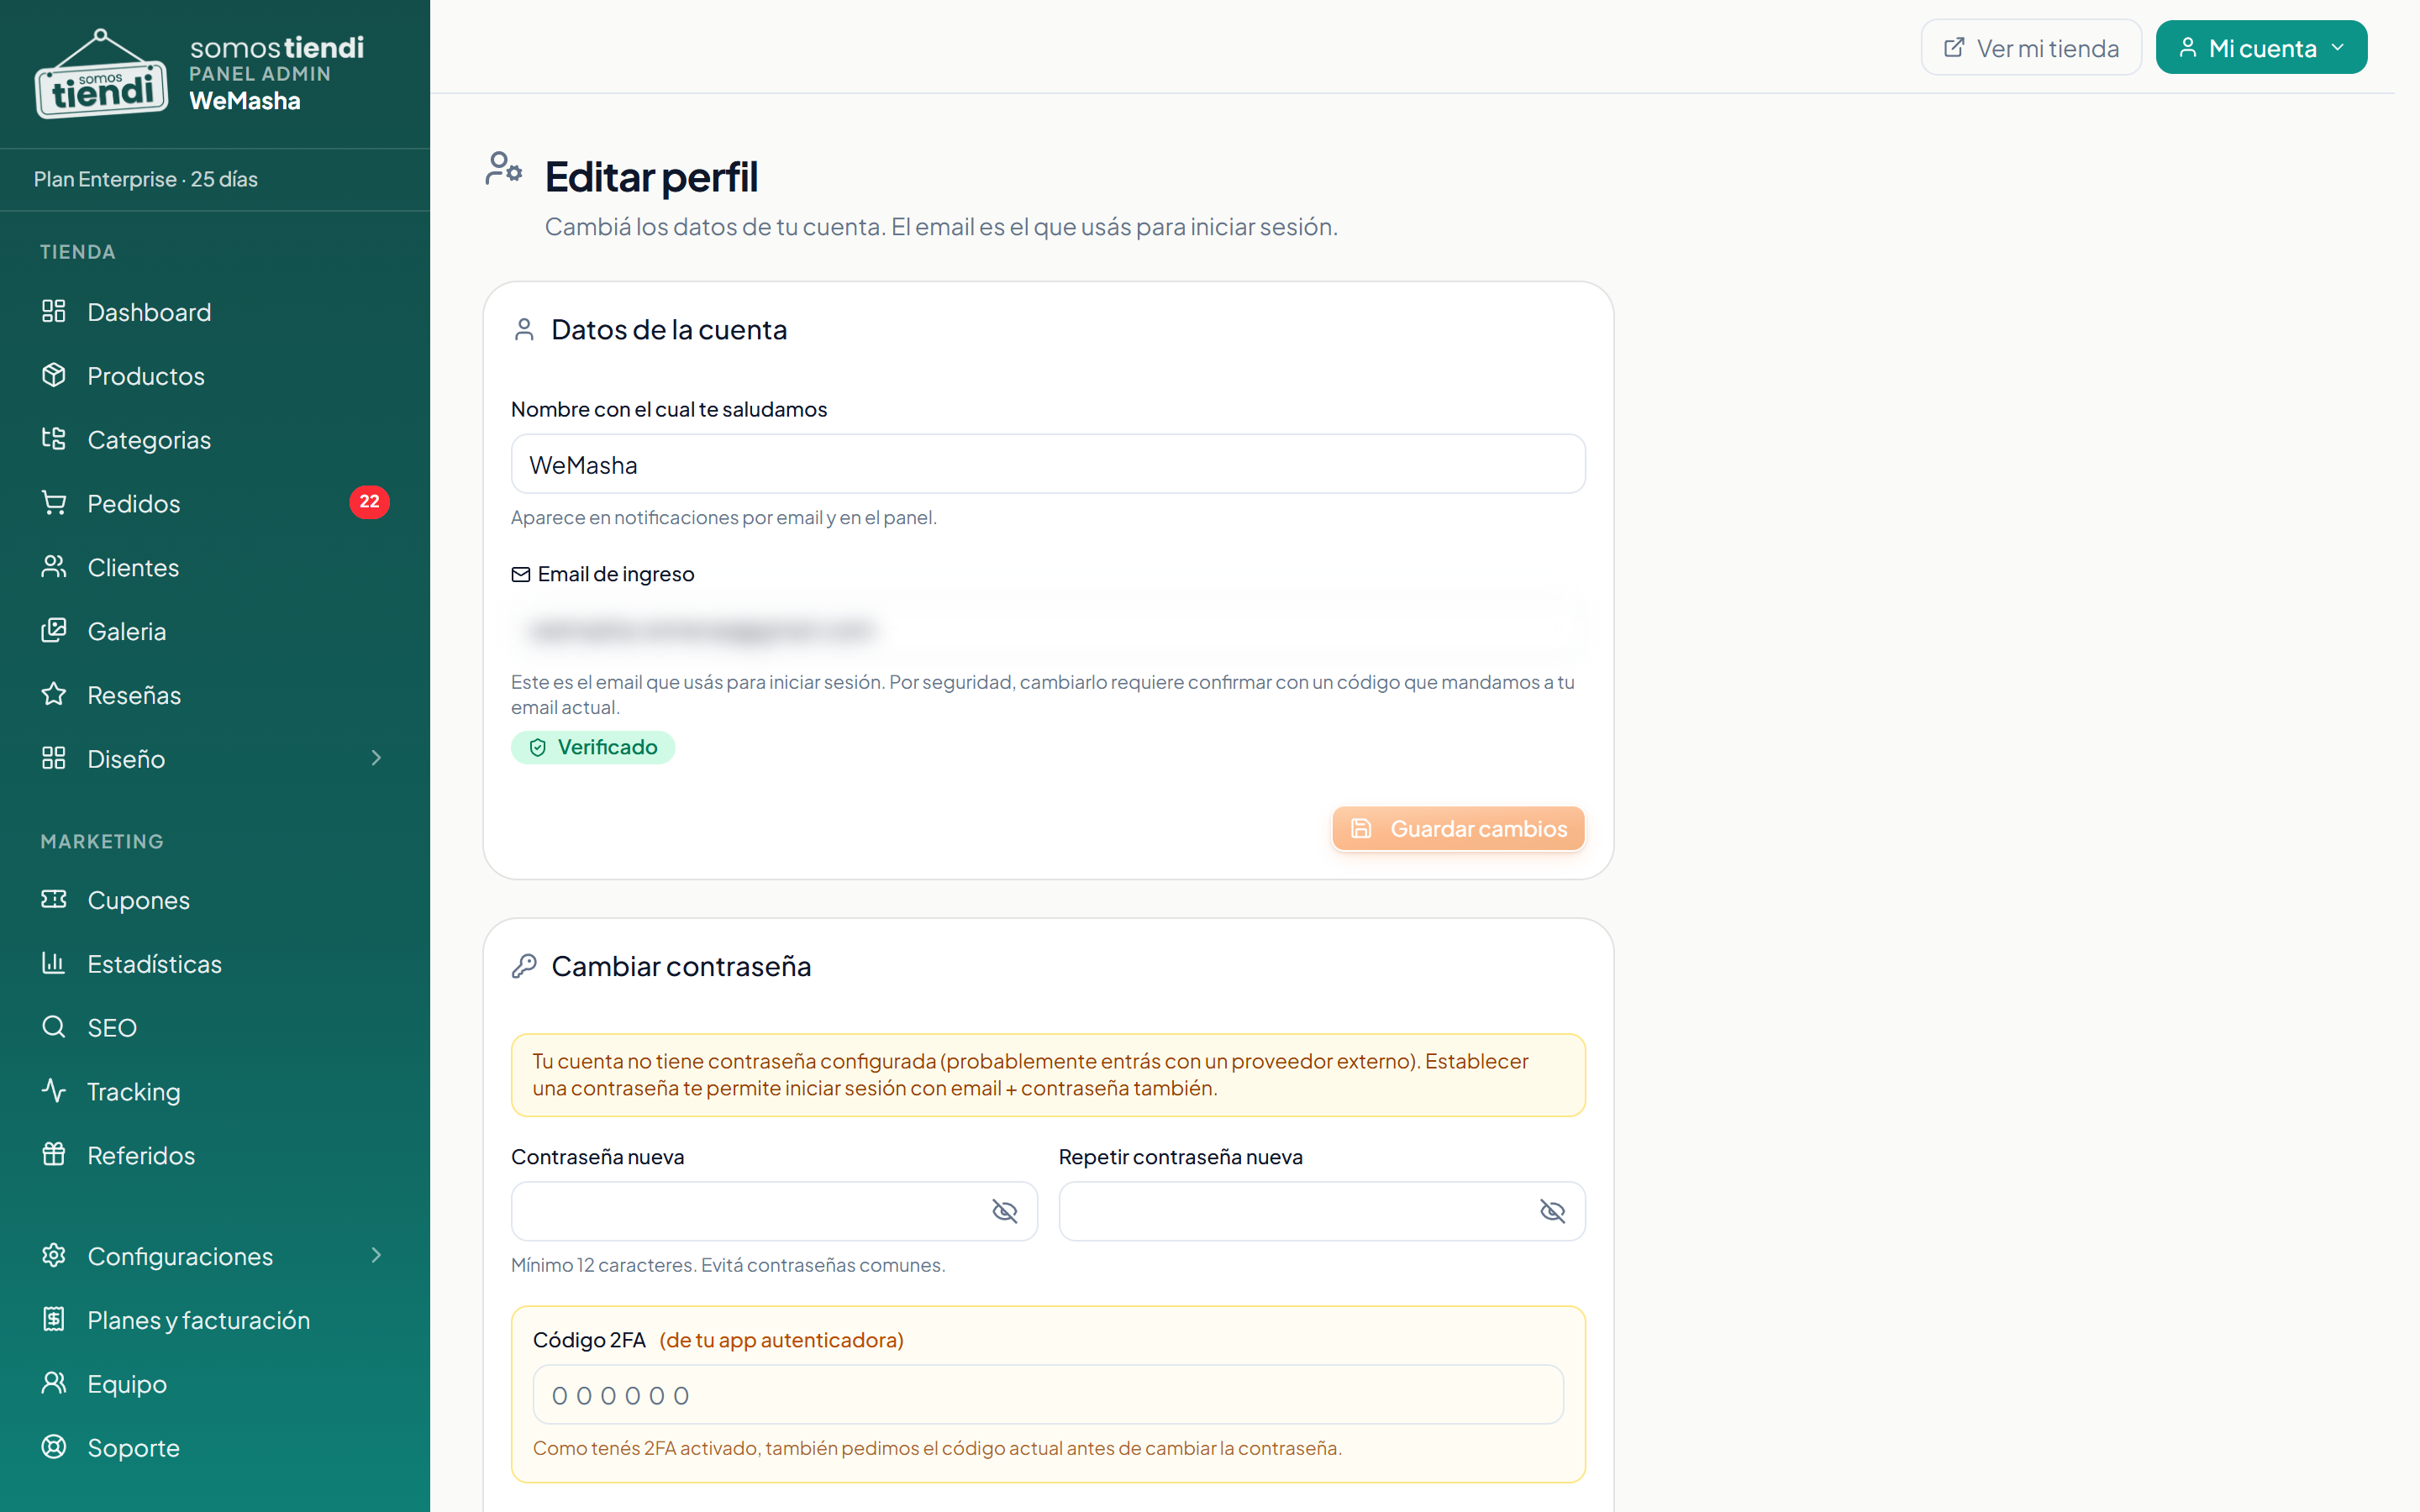Click the Planes y facturación receipt icon
This screenshot has width=2420, height=1512.
(54, 1319)
